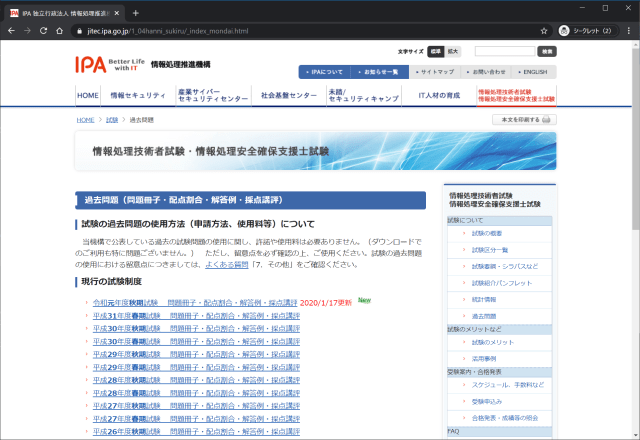Open the お問い合わせ link
Screen dimensions: 640x440
click(x=486, y=72)
